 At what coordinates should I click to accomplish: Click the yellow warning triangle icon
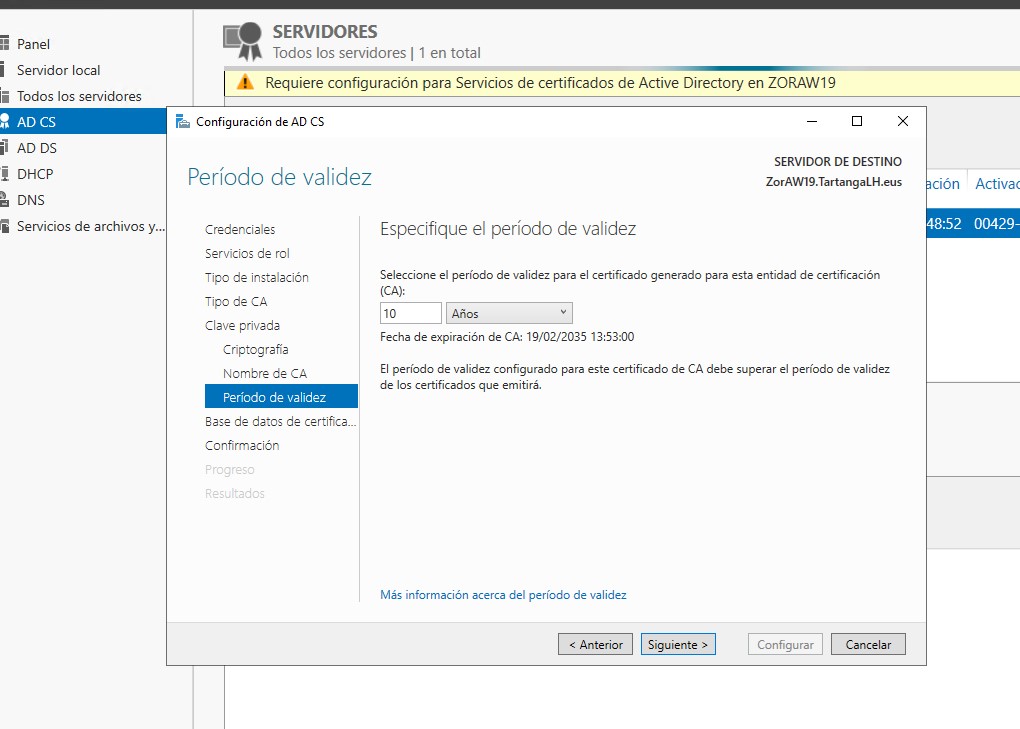click(x=245, y=83)
